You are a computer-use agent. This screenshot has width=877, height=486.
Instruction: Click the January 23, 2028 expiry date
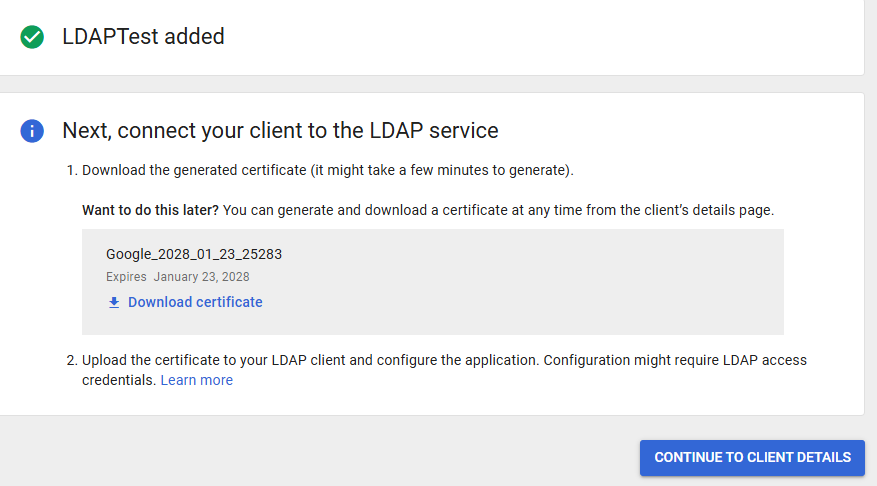pos(202,277)
